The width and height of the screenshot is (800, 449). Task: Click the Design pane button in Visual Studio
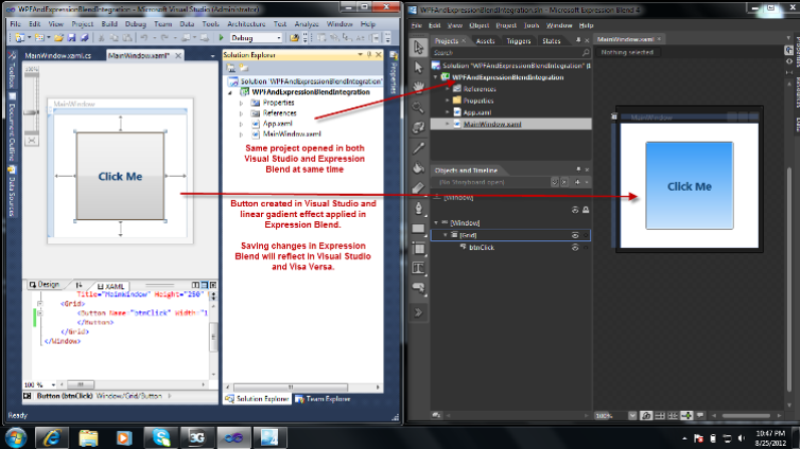coord(44,285)
